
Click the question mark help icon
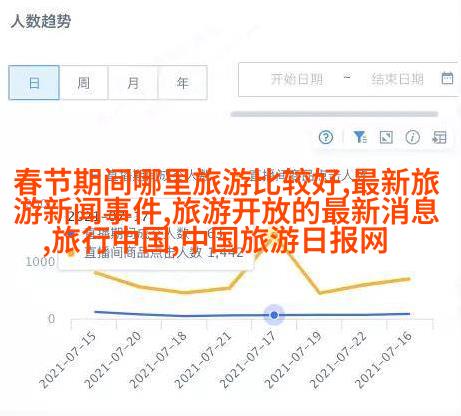click(326, 137)
